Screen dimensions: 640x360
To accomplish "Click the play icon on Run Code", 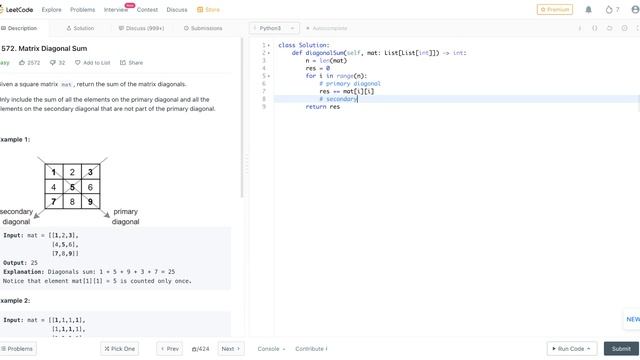I will coord(554,349).
